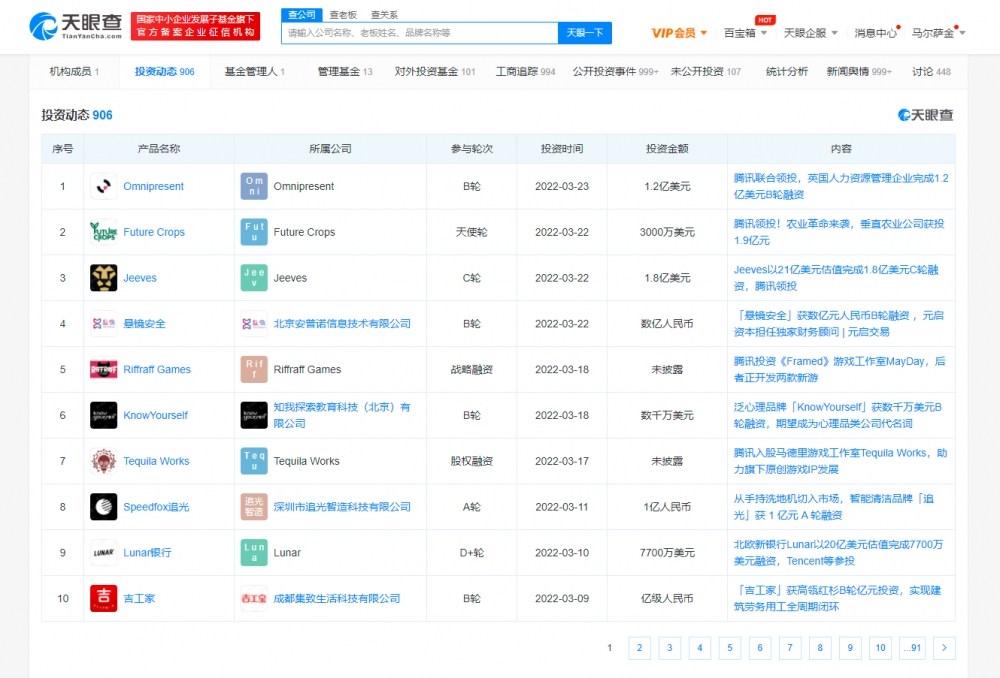This screenshot has height=678, width=1000.
Task: Click the Tequila Works logo icon
Action: point(103,461)
